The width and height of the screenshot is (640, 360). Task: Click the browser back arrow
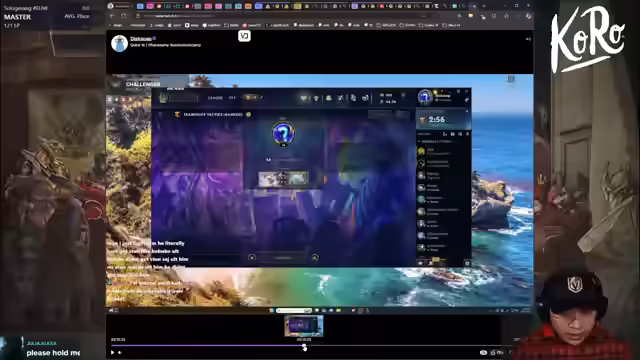click(x=112, y=16)
